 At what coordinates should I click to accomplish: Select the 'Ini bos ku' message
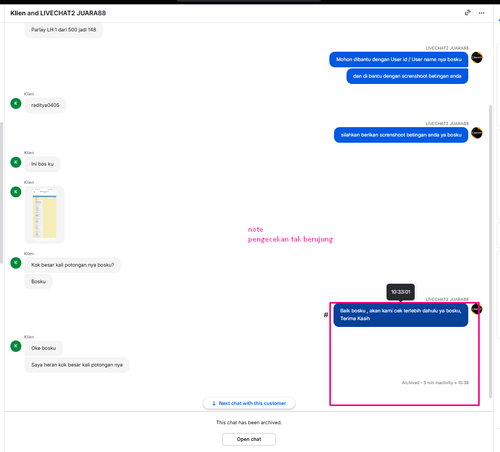[x=42, y=164]
